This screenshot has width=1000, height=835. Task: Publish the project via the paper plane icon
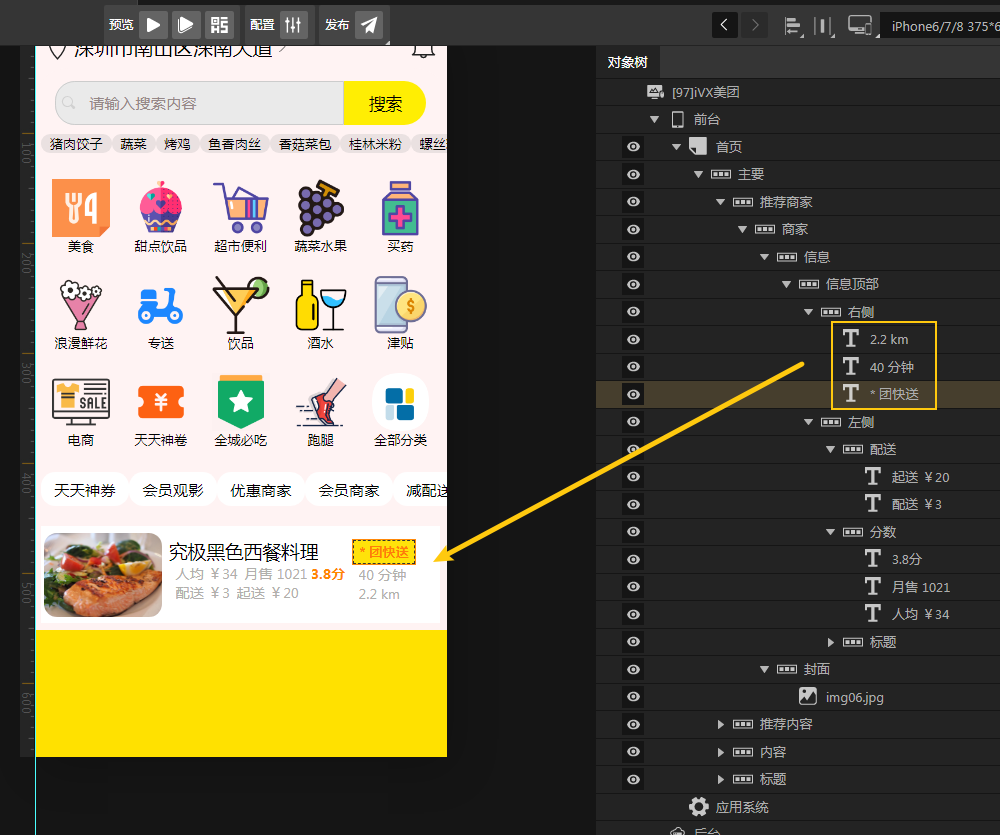[368, 24]
